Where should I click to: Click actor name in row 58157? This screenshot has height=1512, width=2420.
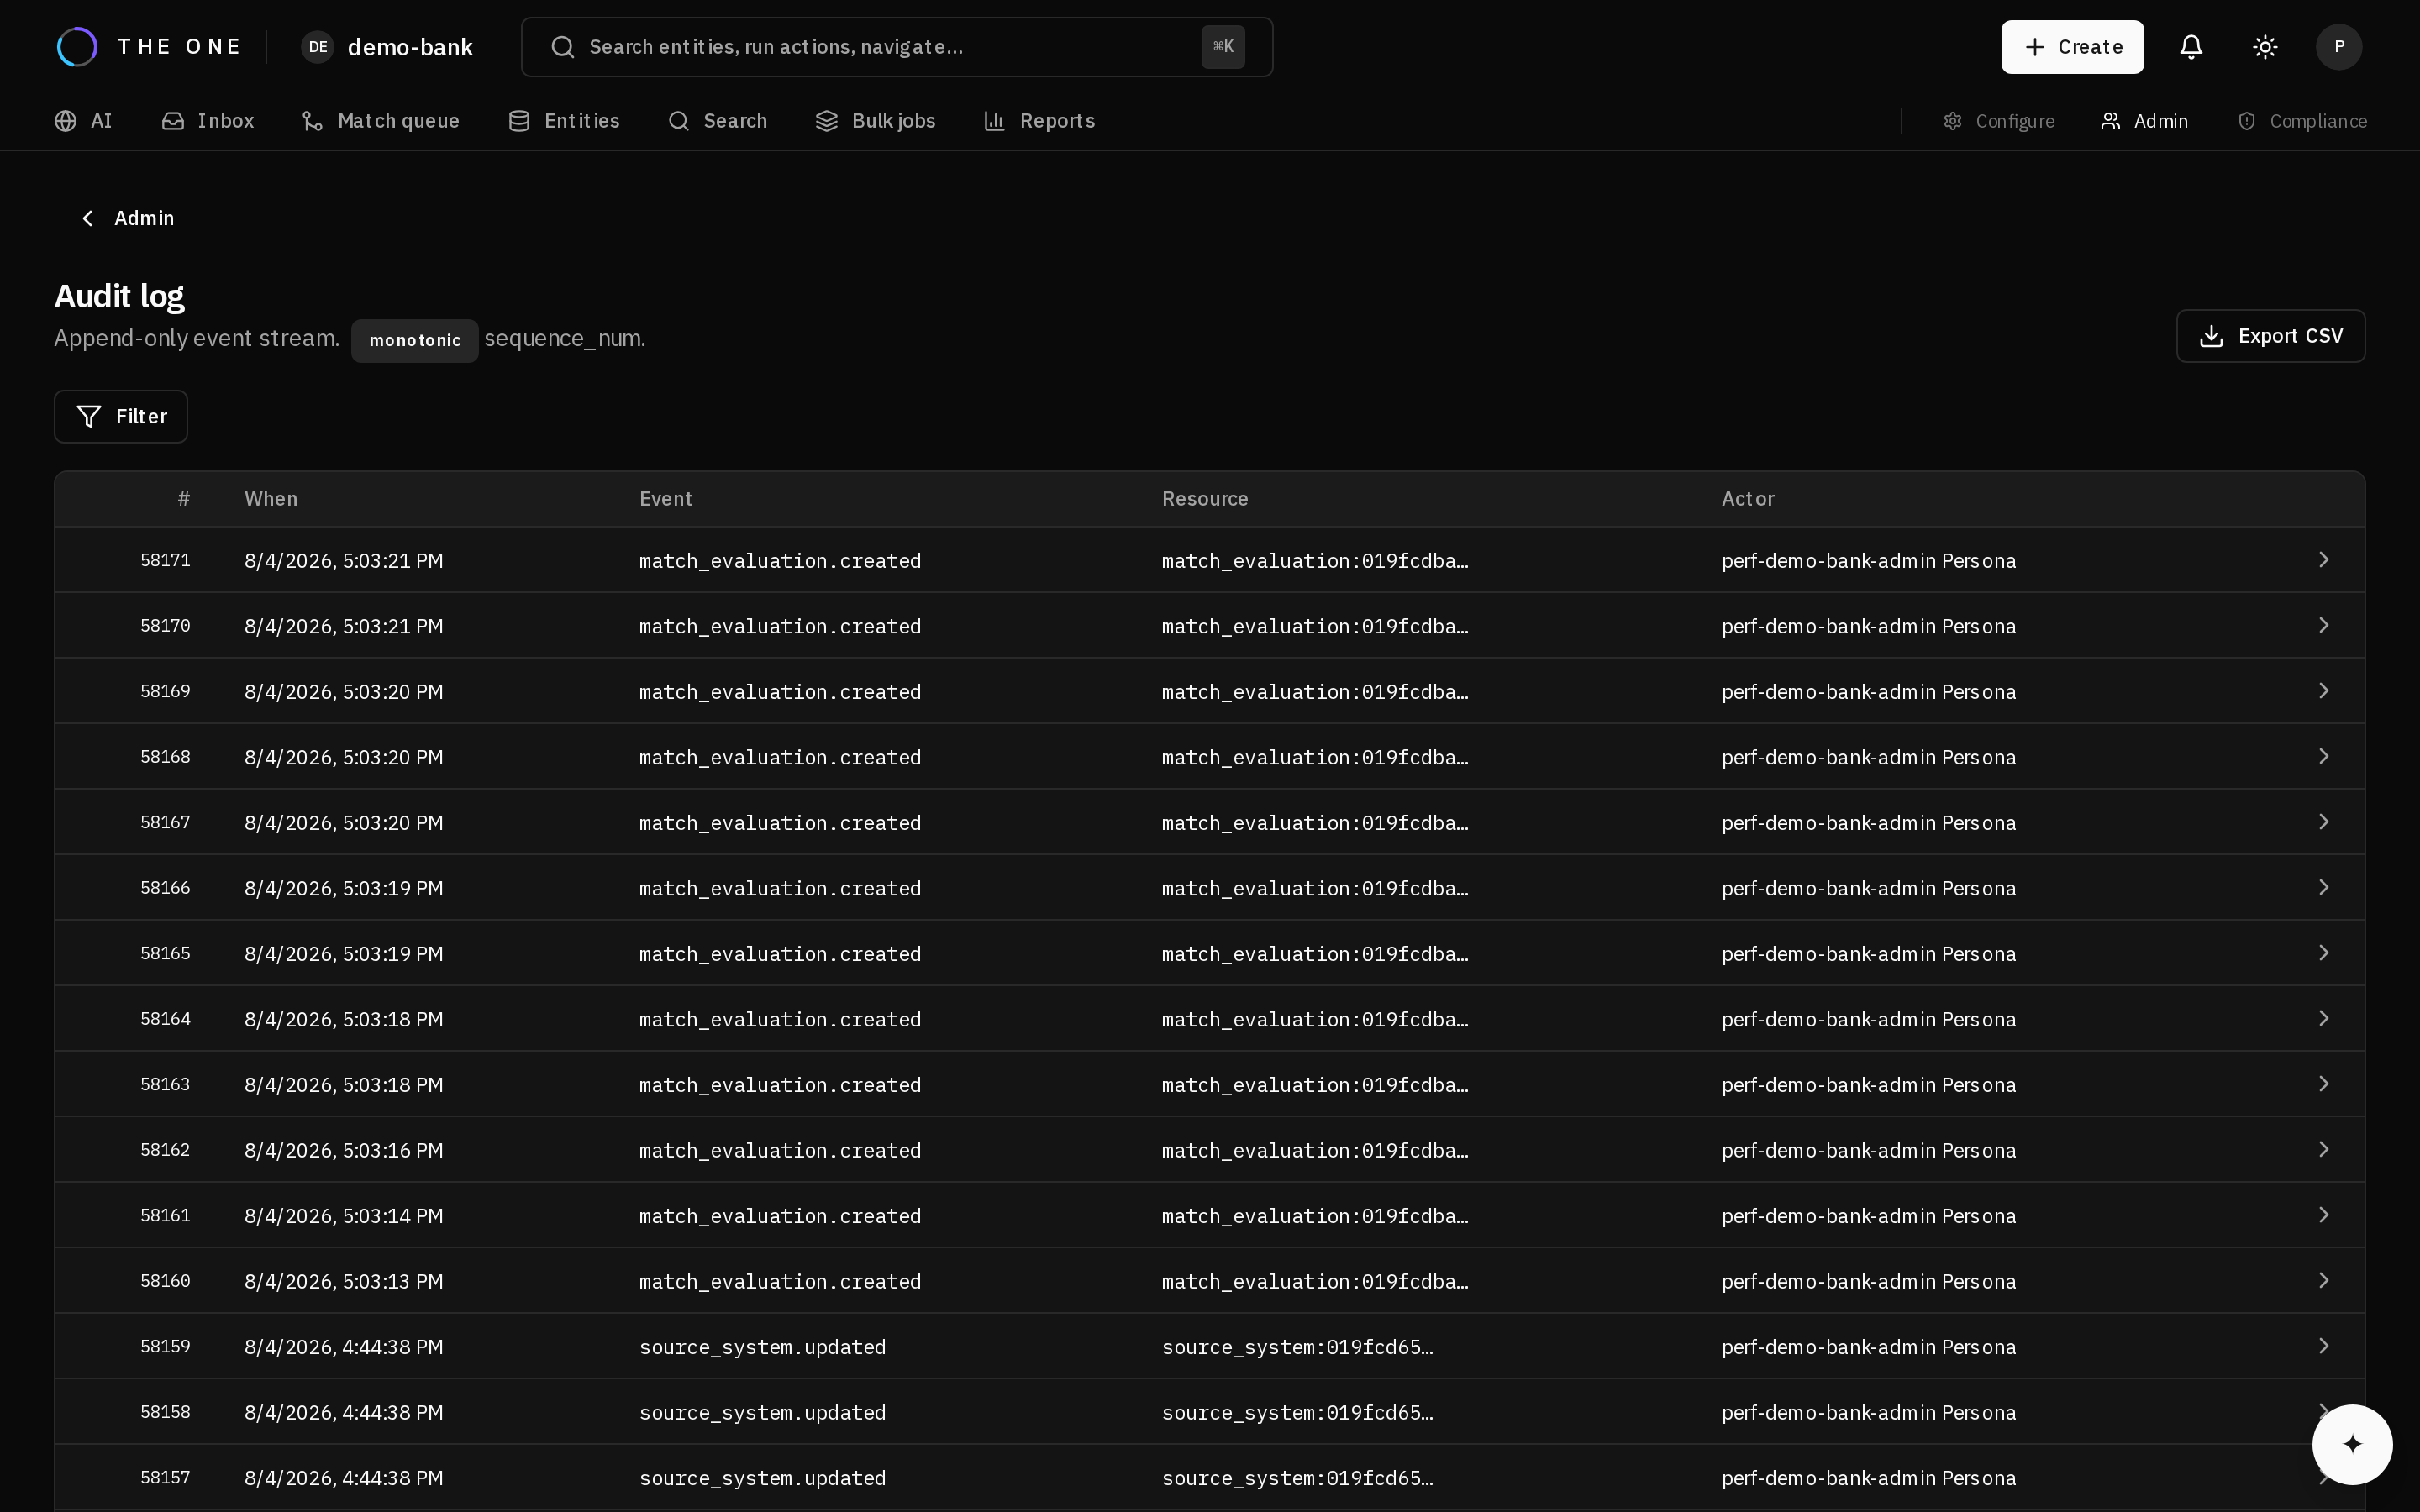point(1869,1478)
